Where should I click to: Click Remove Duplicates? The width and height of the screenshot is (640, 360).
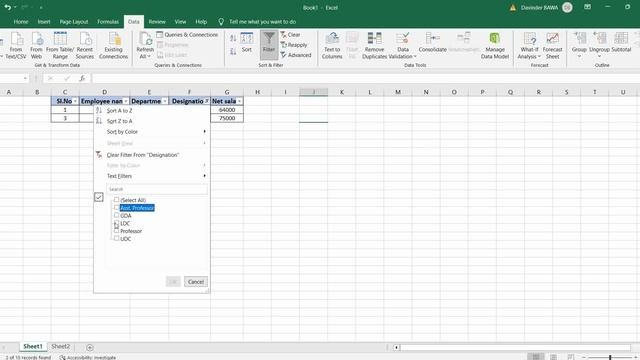pos(374,45)
